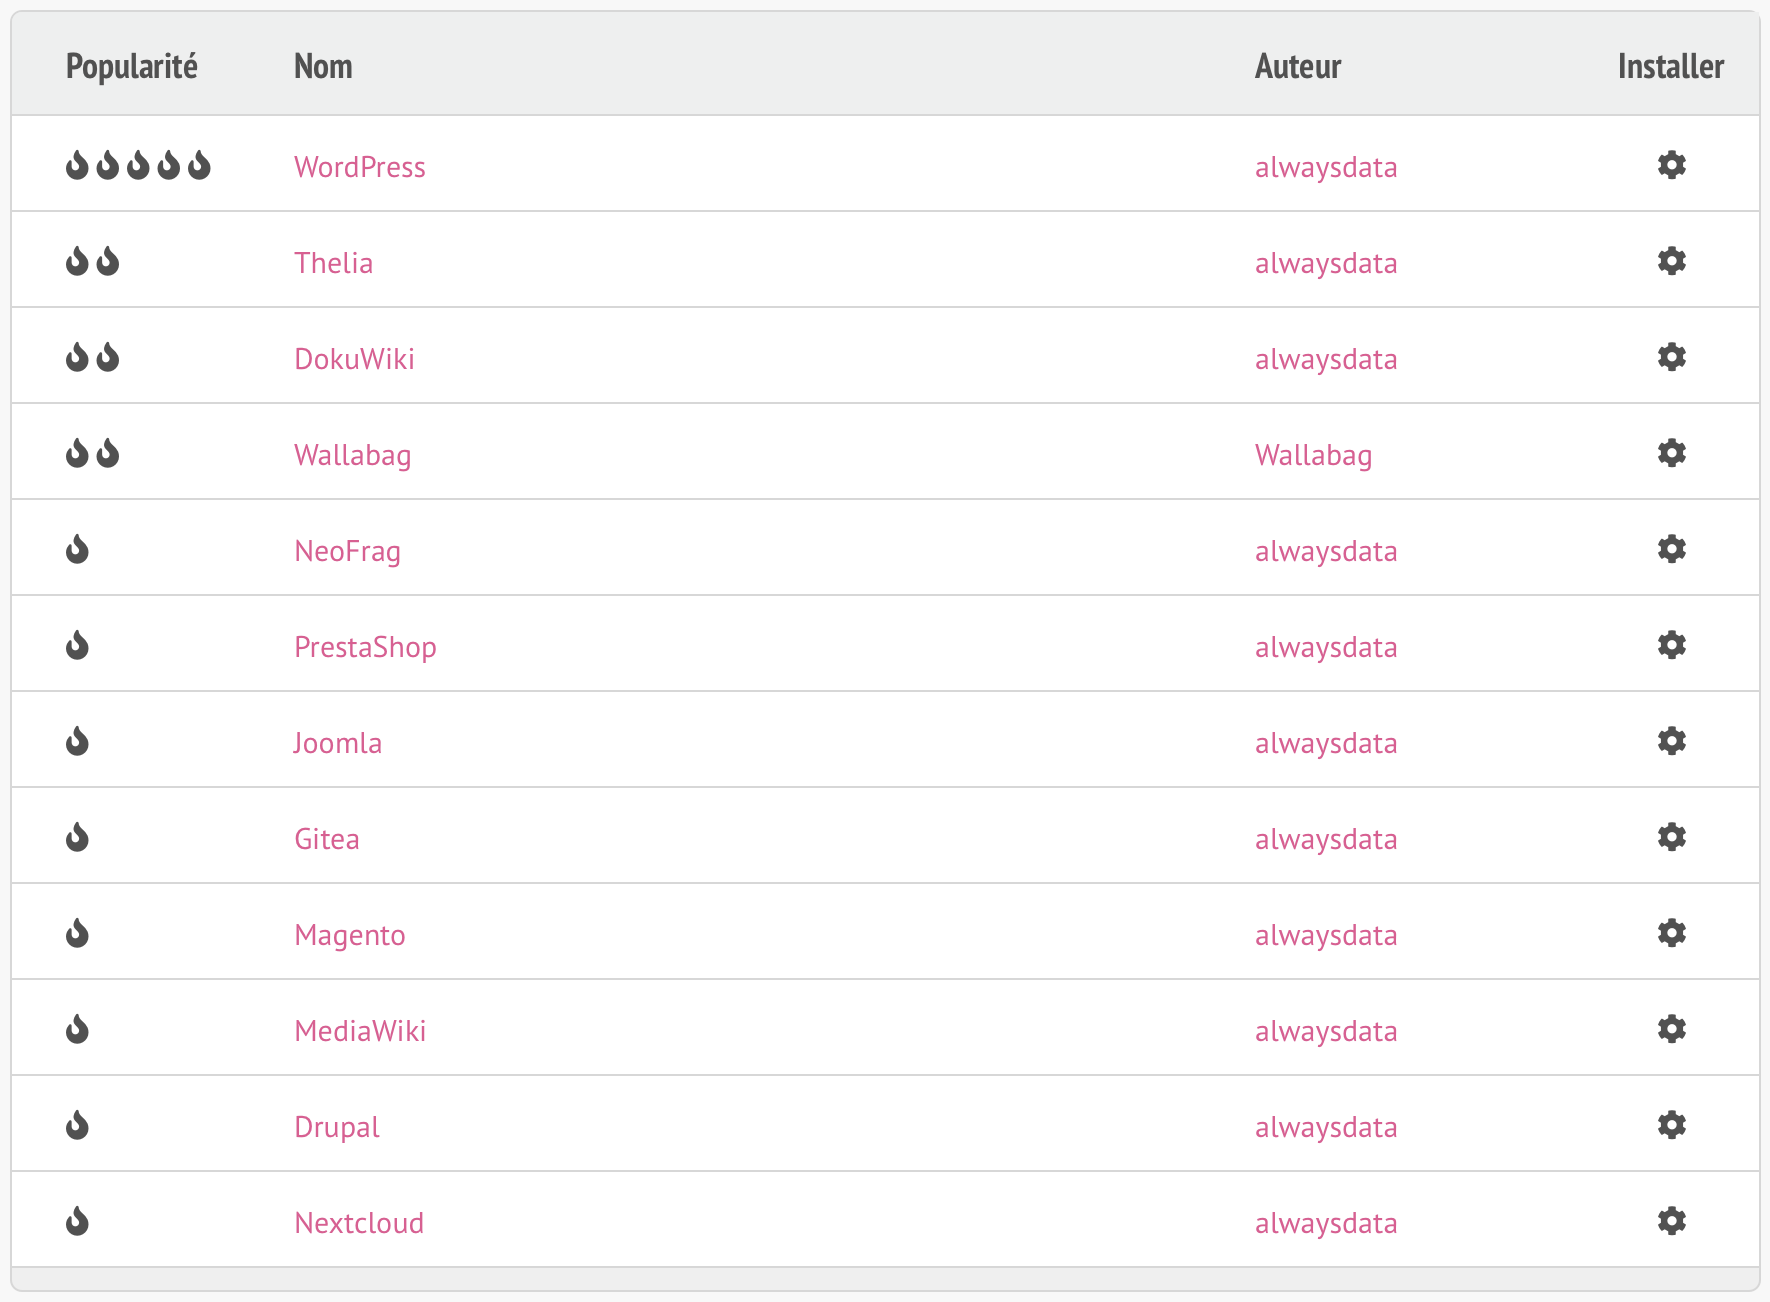Click the Thelia two-flame popularity rating
Screen dimensions: 1770x1302
coord(93,261)
